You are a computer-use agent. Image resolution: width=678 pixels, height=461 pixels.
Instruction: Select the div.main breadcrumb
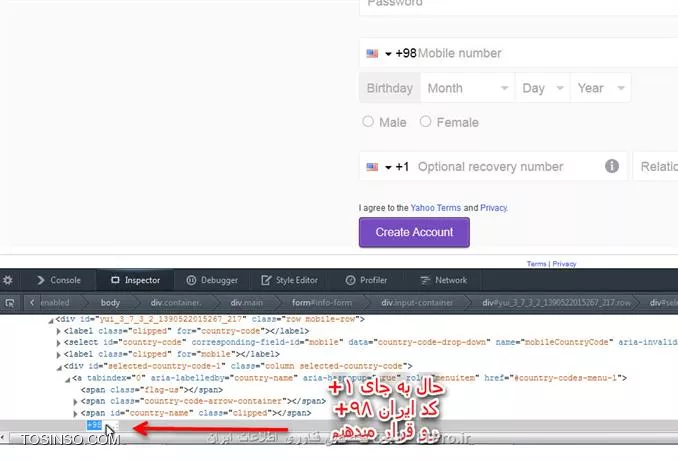click(246, 303)
